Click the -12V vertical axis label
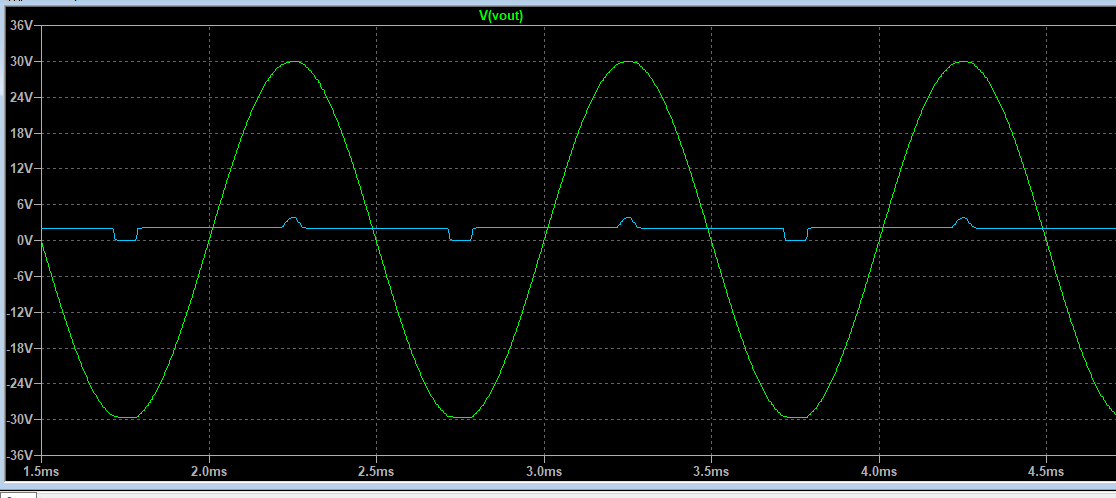The height and width of the screenshot is (498, 1116). coord(19,312)
